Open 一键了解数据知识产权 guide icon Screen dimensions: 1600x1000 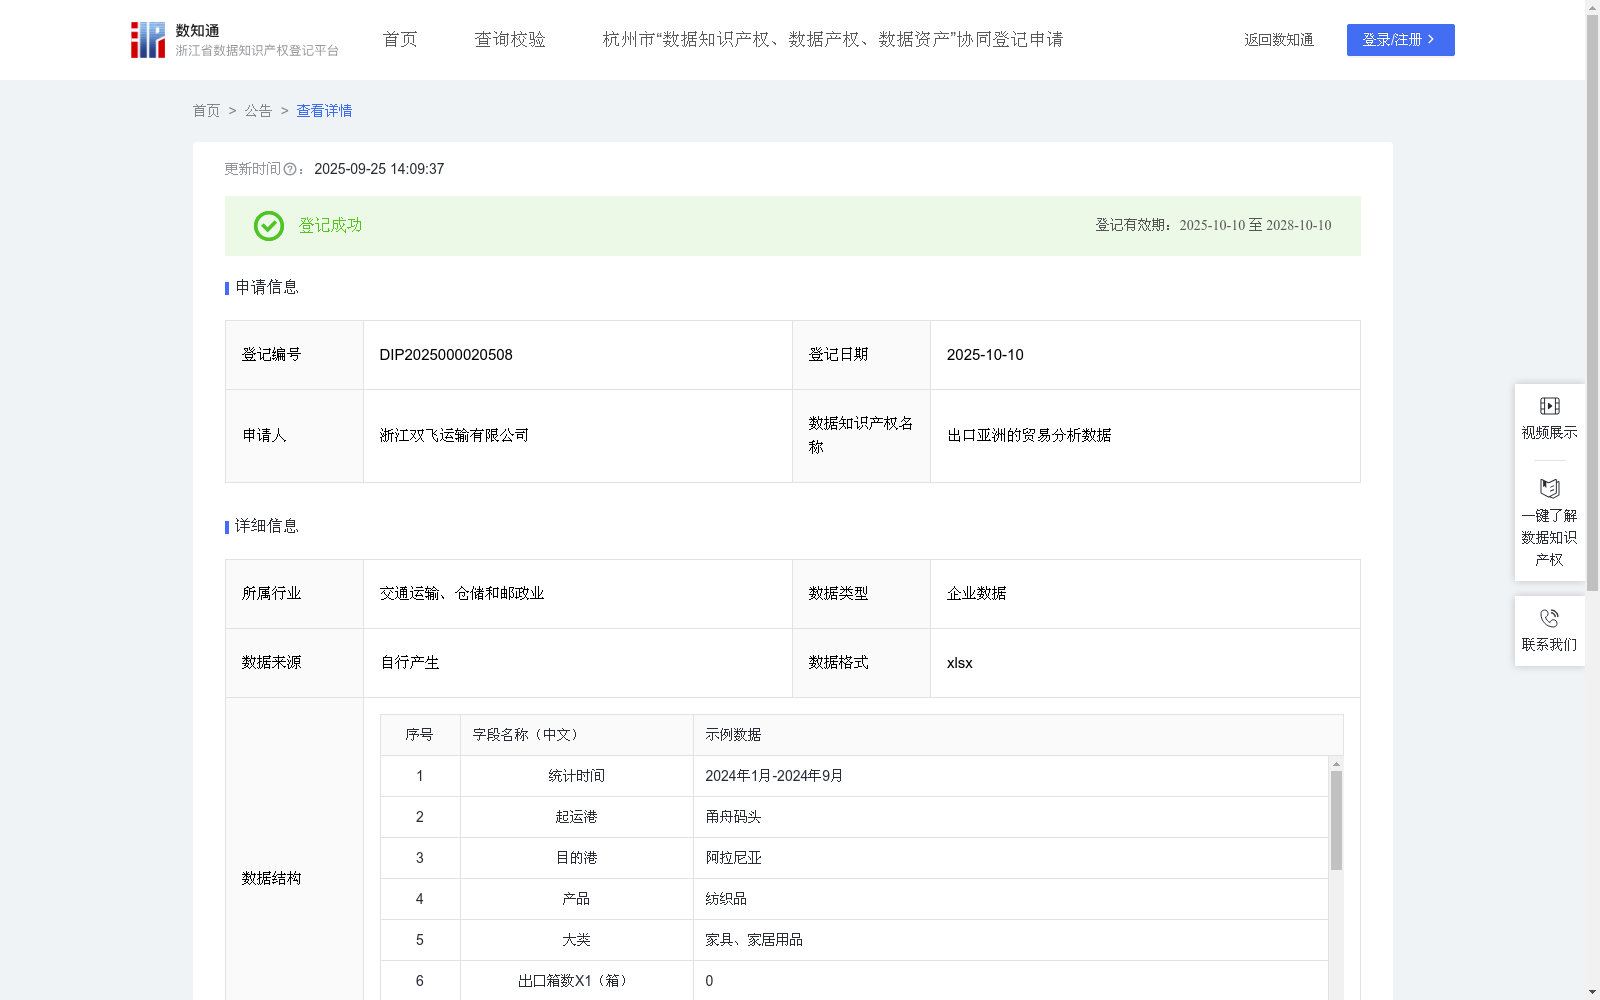pos(1549,489)
